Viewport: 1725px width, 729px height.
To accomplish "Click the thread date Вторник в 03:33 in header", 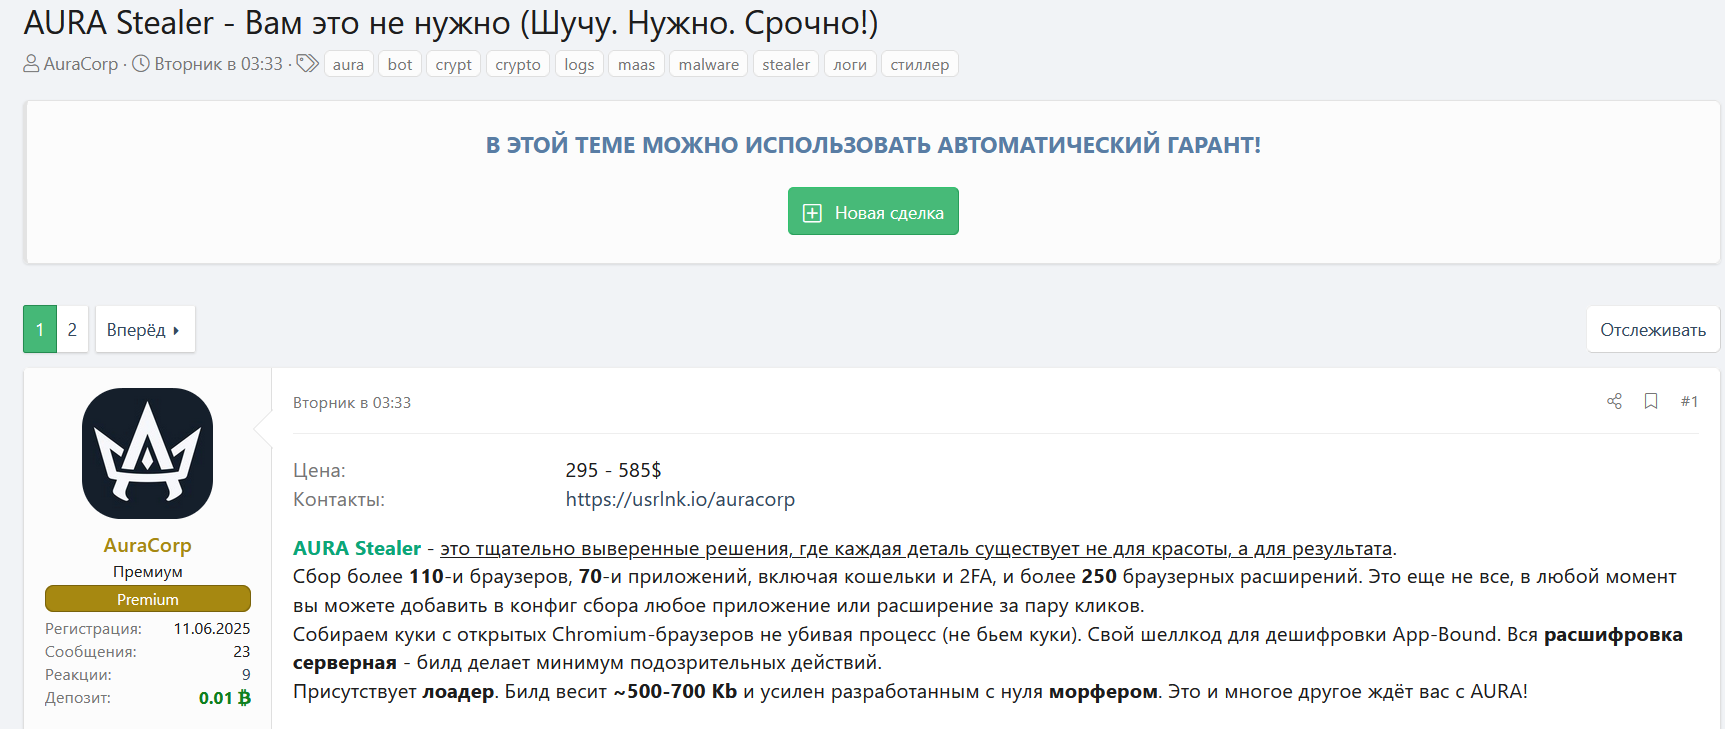I will [x=219, y=64].
